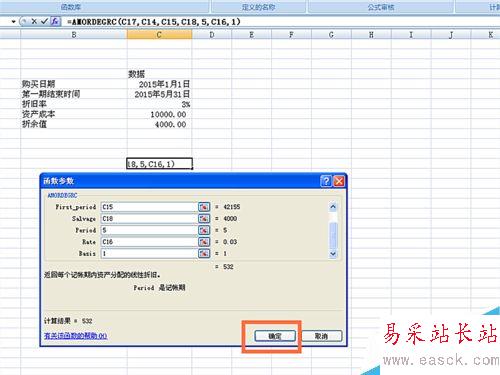Click the cell showing 2015年5月31日

tap(159, 94)
